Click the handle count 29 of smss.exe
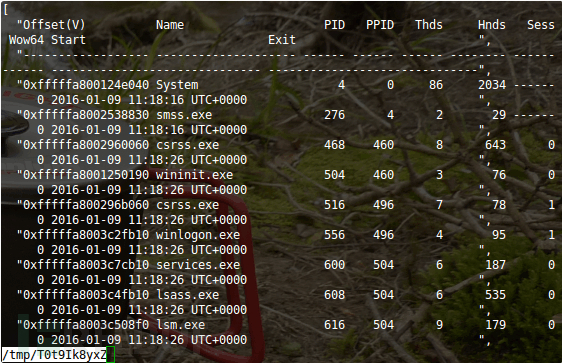This screenshot has height=363, width=562. pyautogui.click(x=499, y=115)
